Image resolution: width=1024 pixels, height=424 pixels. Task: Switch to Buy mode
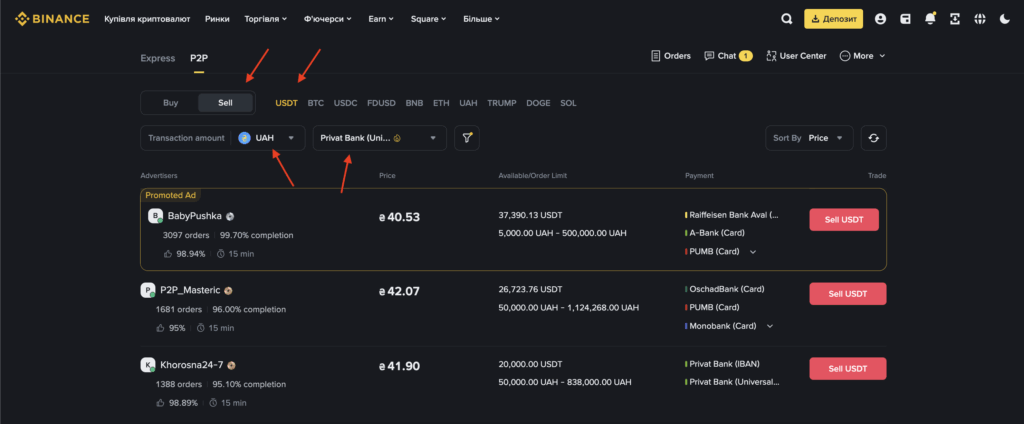coord(171,102)
